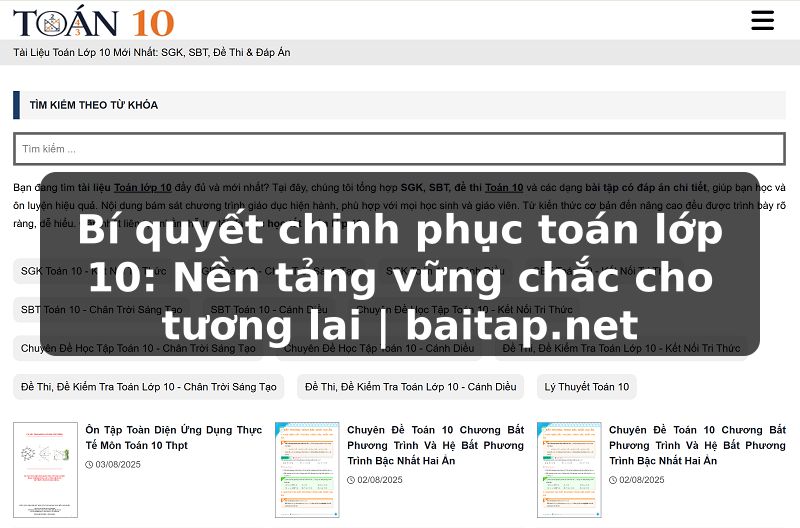Follow the underlined 'Toán 10' link in paragraph
This screenshot has height=528, width=800.
click(x=504, y=187)
